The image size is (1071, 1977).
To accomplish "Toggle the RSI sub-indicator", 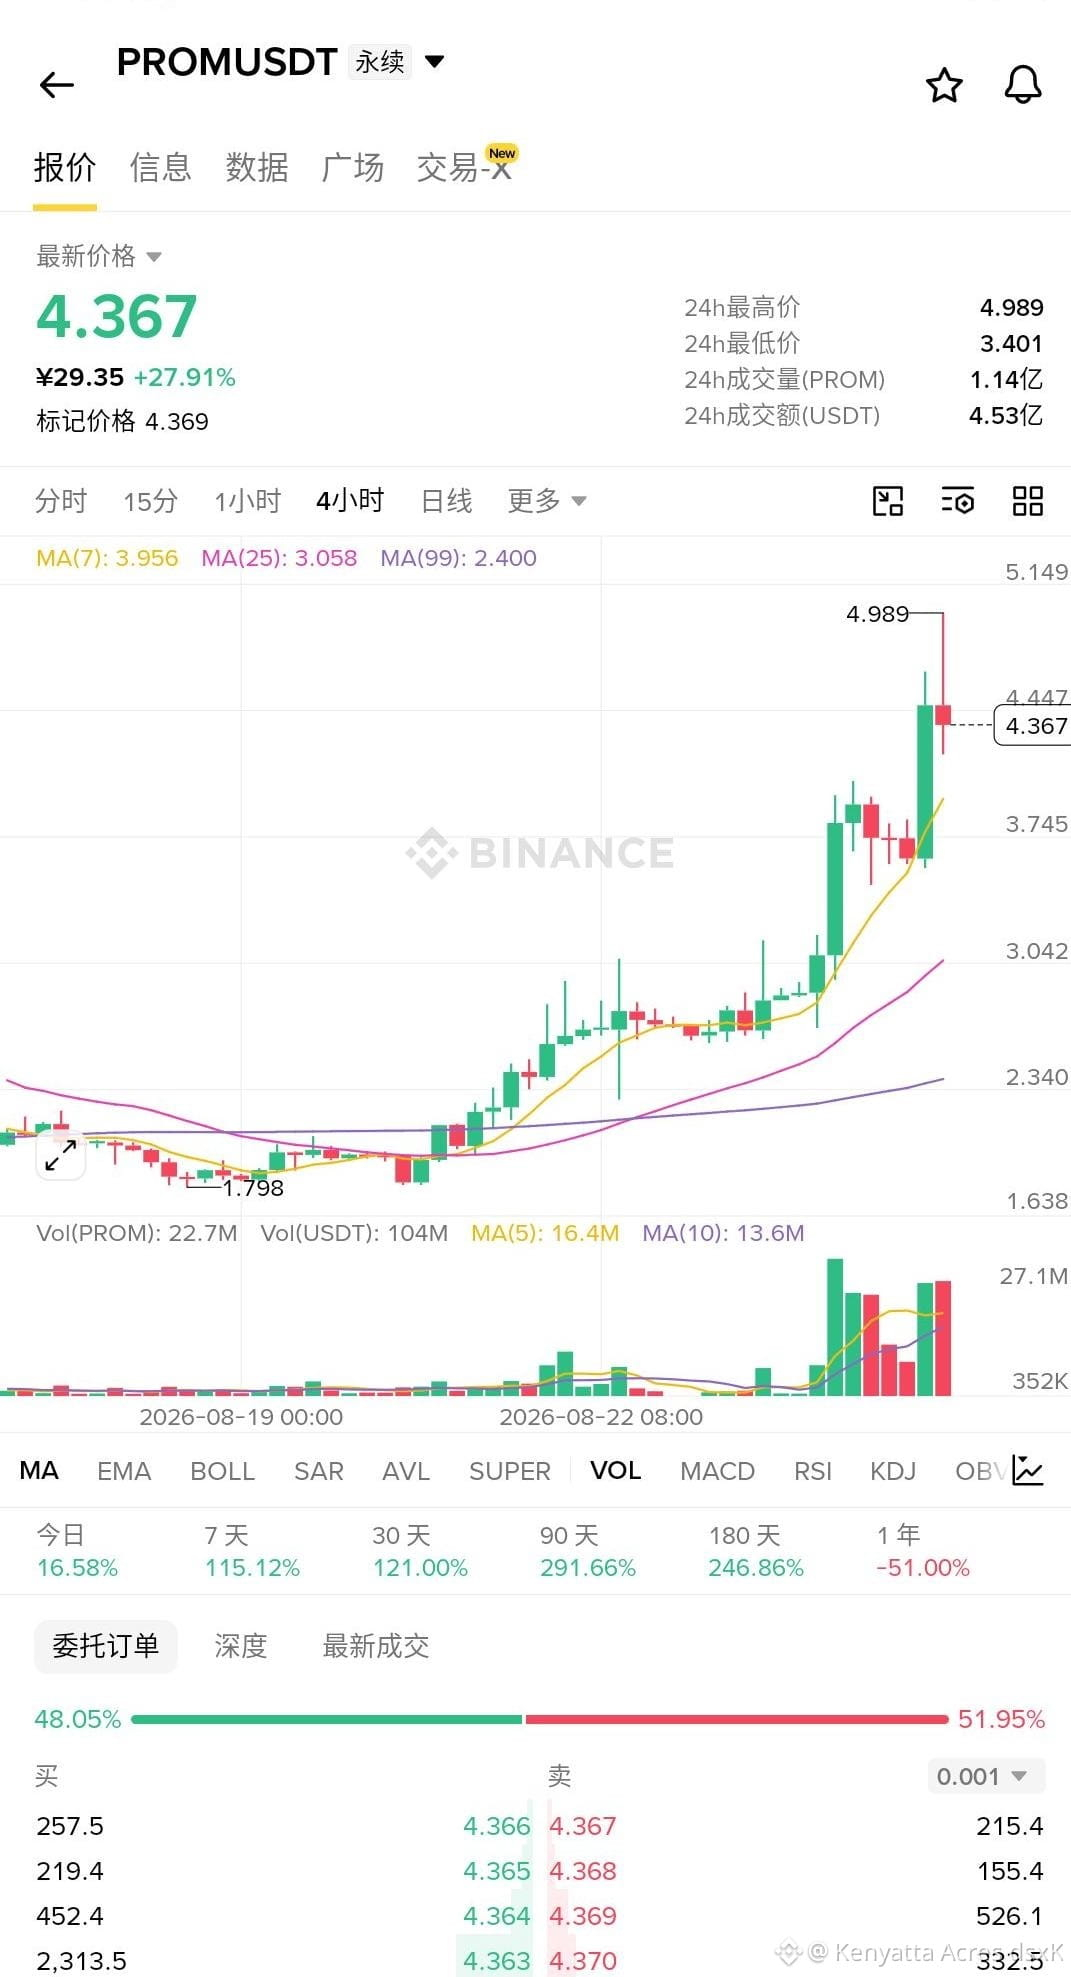I will 813,1470.
